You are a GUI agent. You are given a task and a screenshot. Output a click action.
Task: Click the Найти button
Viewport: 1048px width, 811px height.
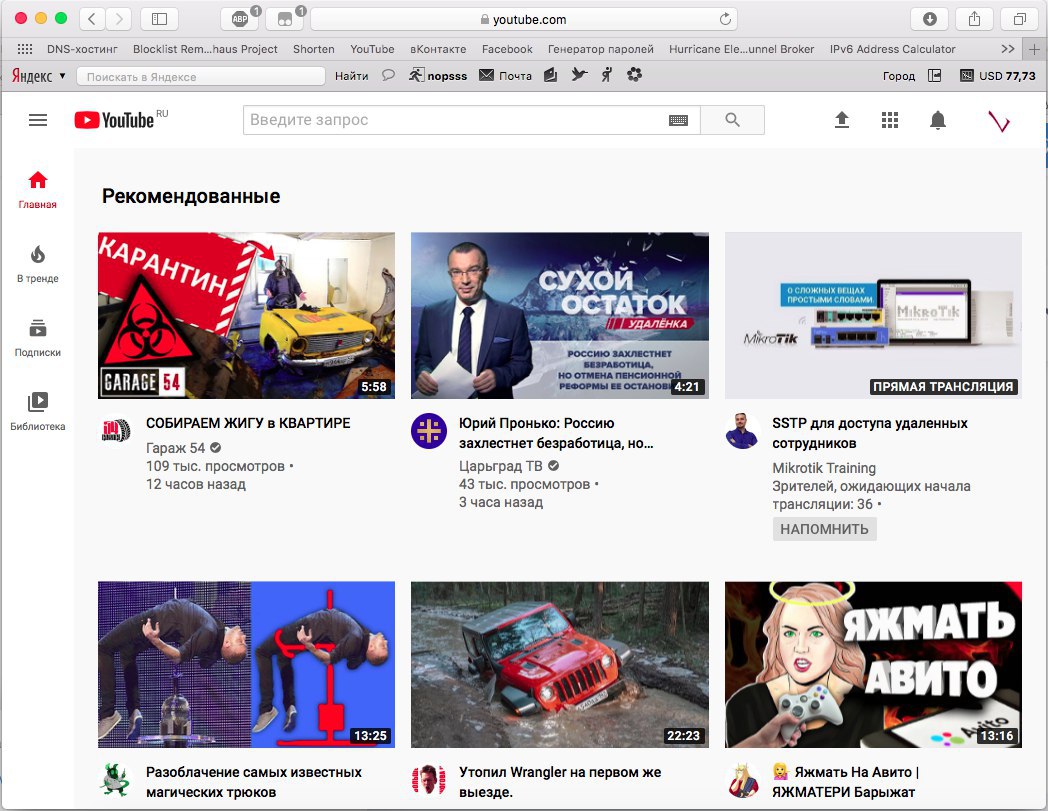click(x=352, y=76)
